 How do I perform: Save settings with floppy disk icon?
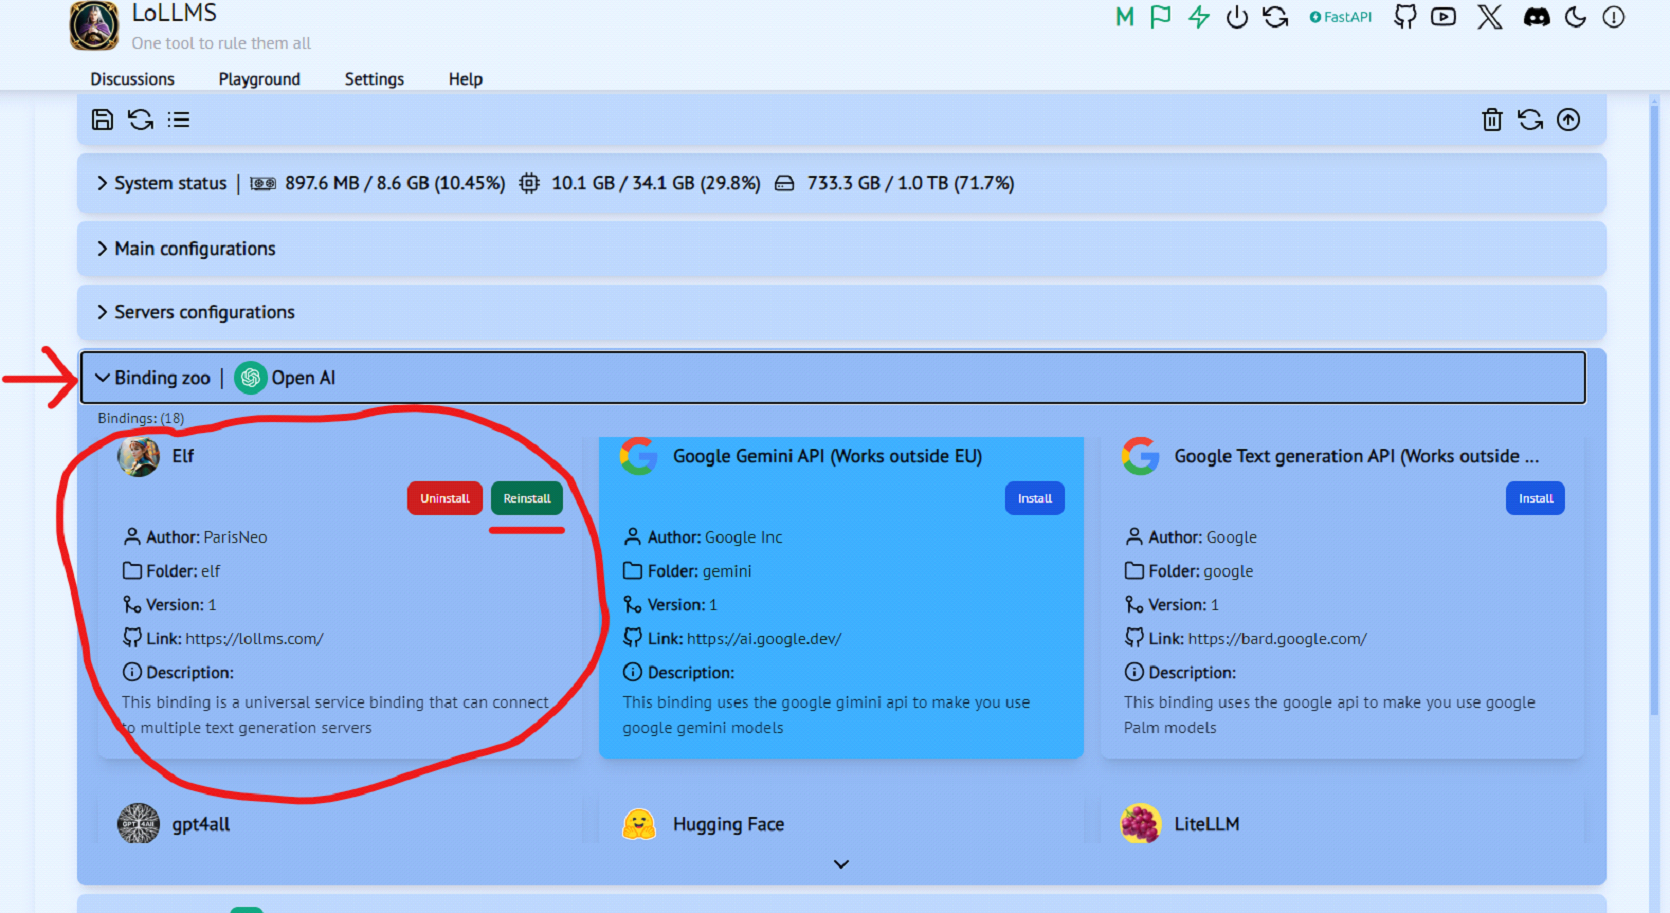102,120
